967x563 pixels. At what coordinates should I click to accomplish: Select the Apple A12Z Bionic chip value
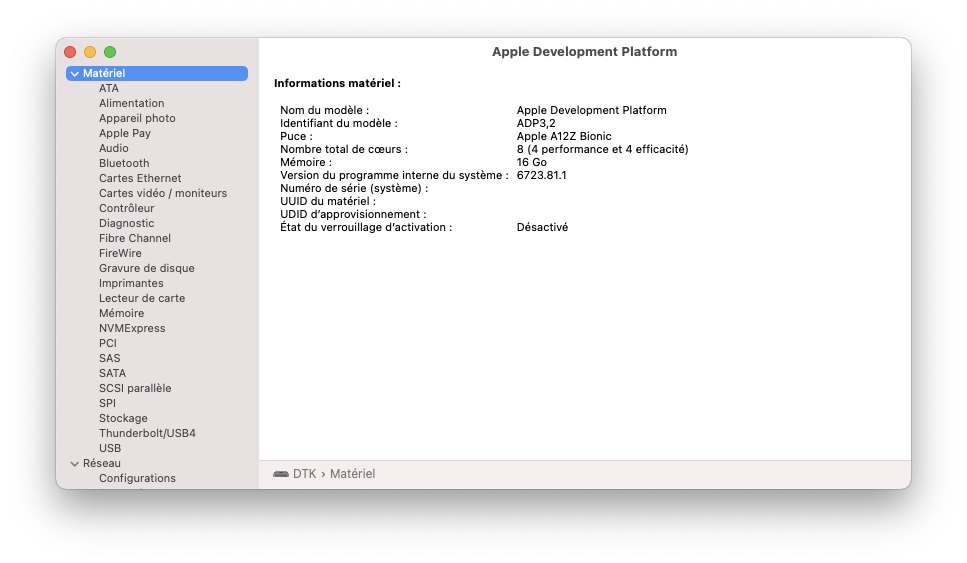point(564,136)
